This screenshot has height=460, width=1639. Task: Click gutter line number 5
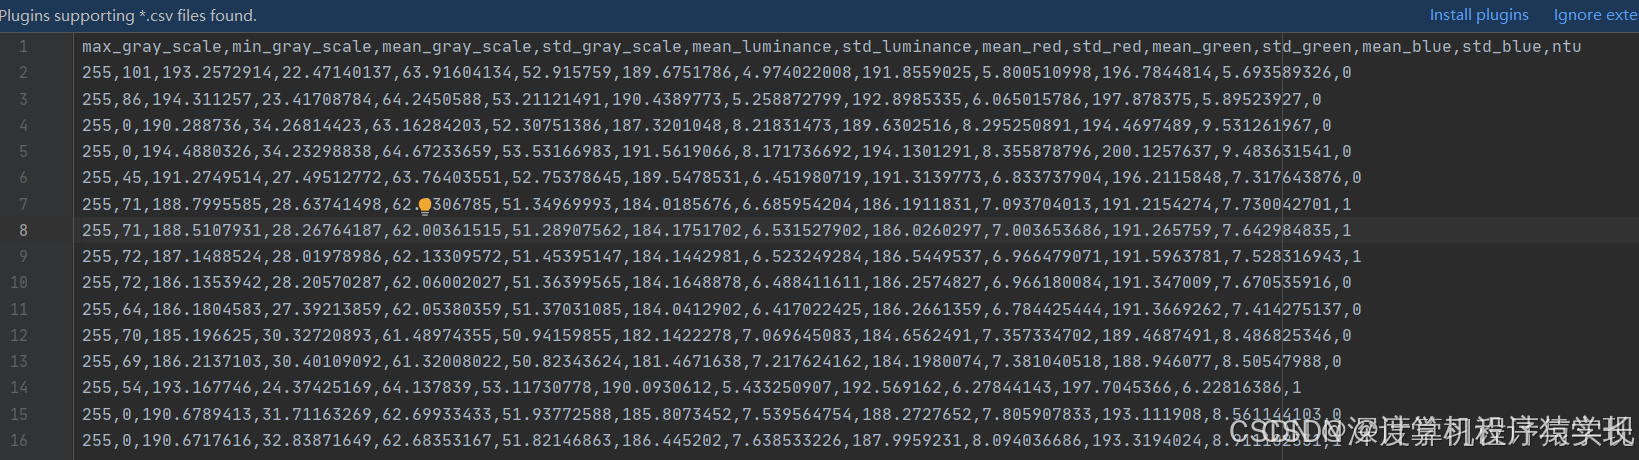pos(23,151)
